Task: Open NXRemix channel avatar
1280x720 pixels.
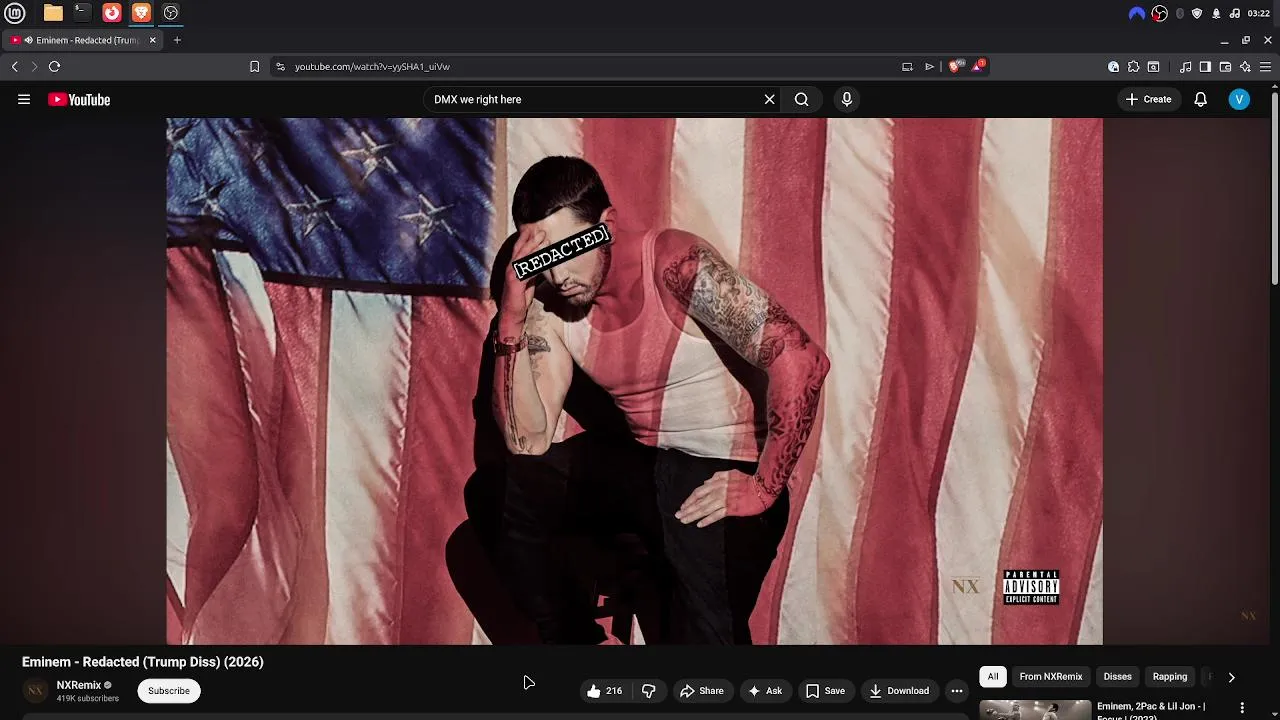Action: (x=35, y=691)
